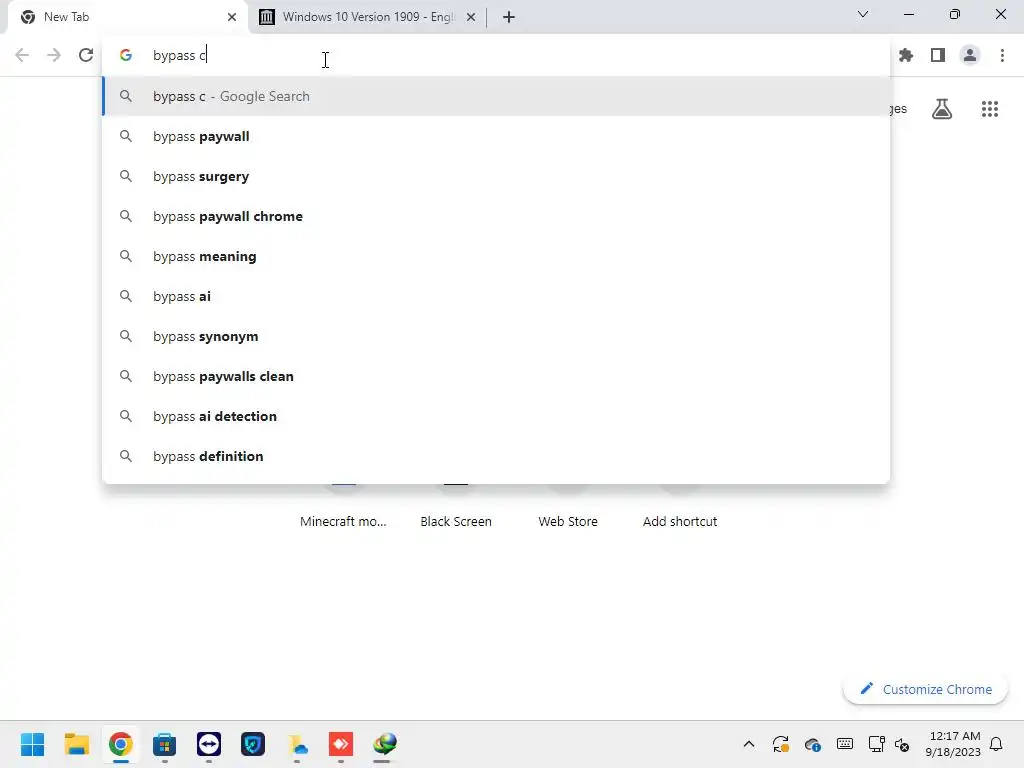This screenshot has width=1024, height=768.
Task: Pick the 'bypass paywall chrome' suggestion
Action: 496,216
